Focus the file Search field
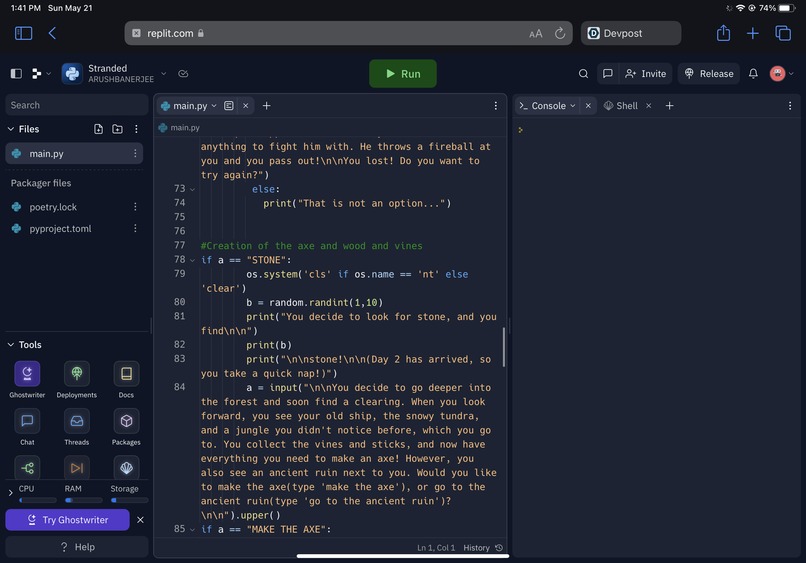The height and width of the screenshot is (563, 806). [77, 105]
